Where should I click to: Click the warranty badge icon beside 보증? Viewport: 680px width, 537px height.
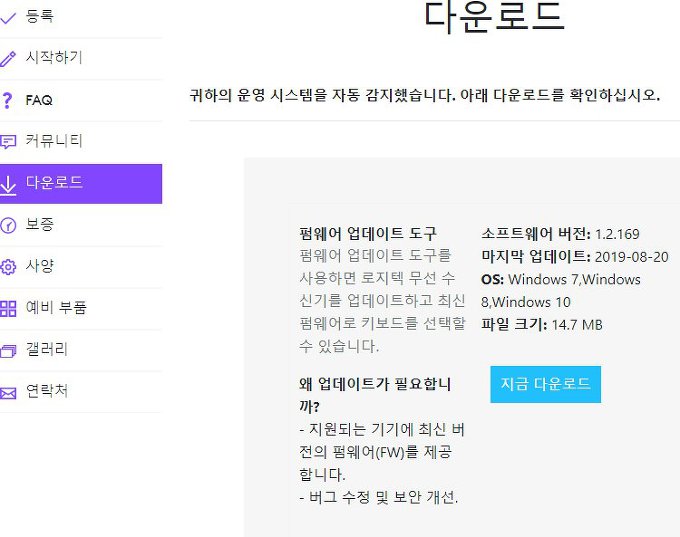tap(8, 225)
